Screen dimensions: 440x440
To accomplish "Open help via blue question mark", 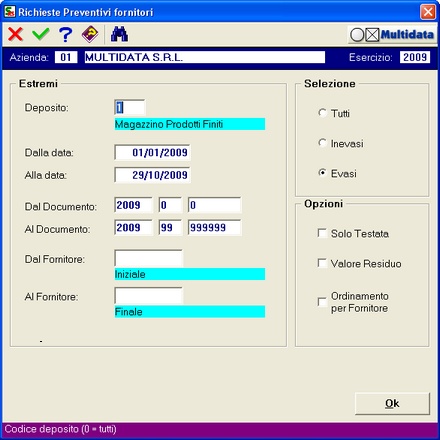I will coord(65,34).
